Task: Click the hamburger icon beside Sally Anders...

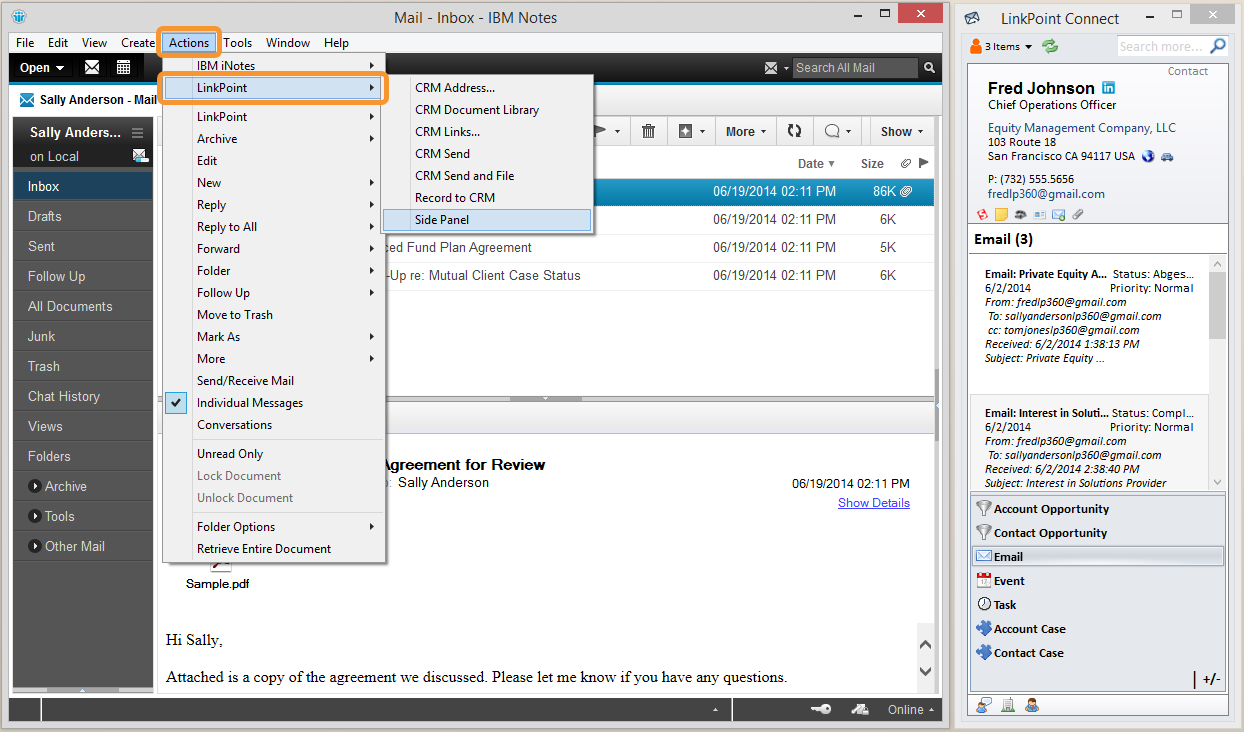Action: 137,133
